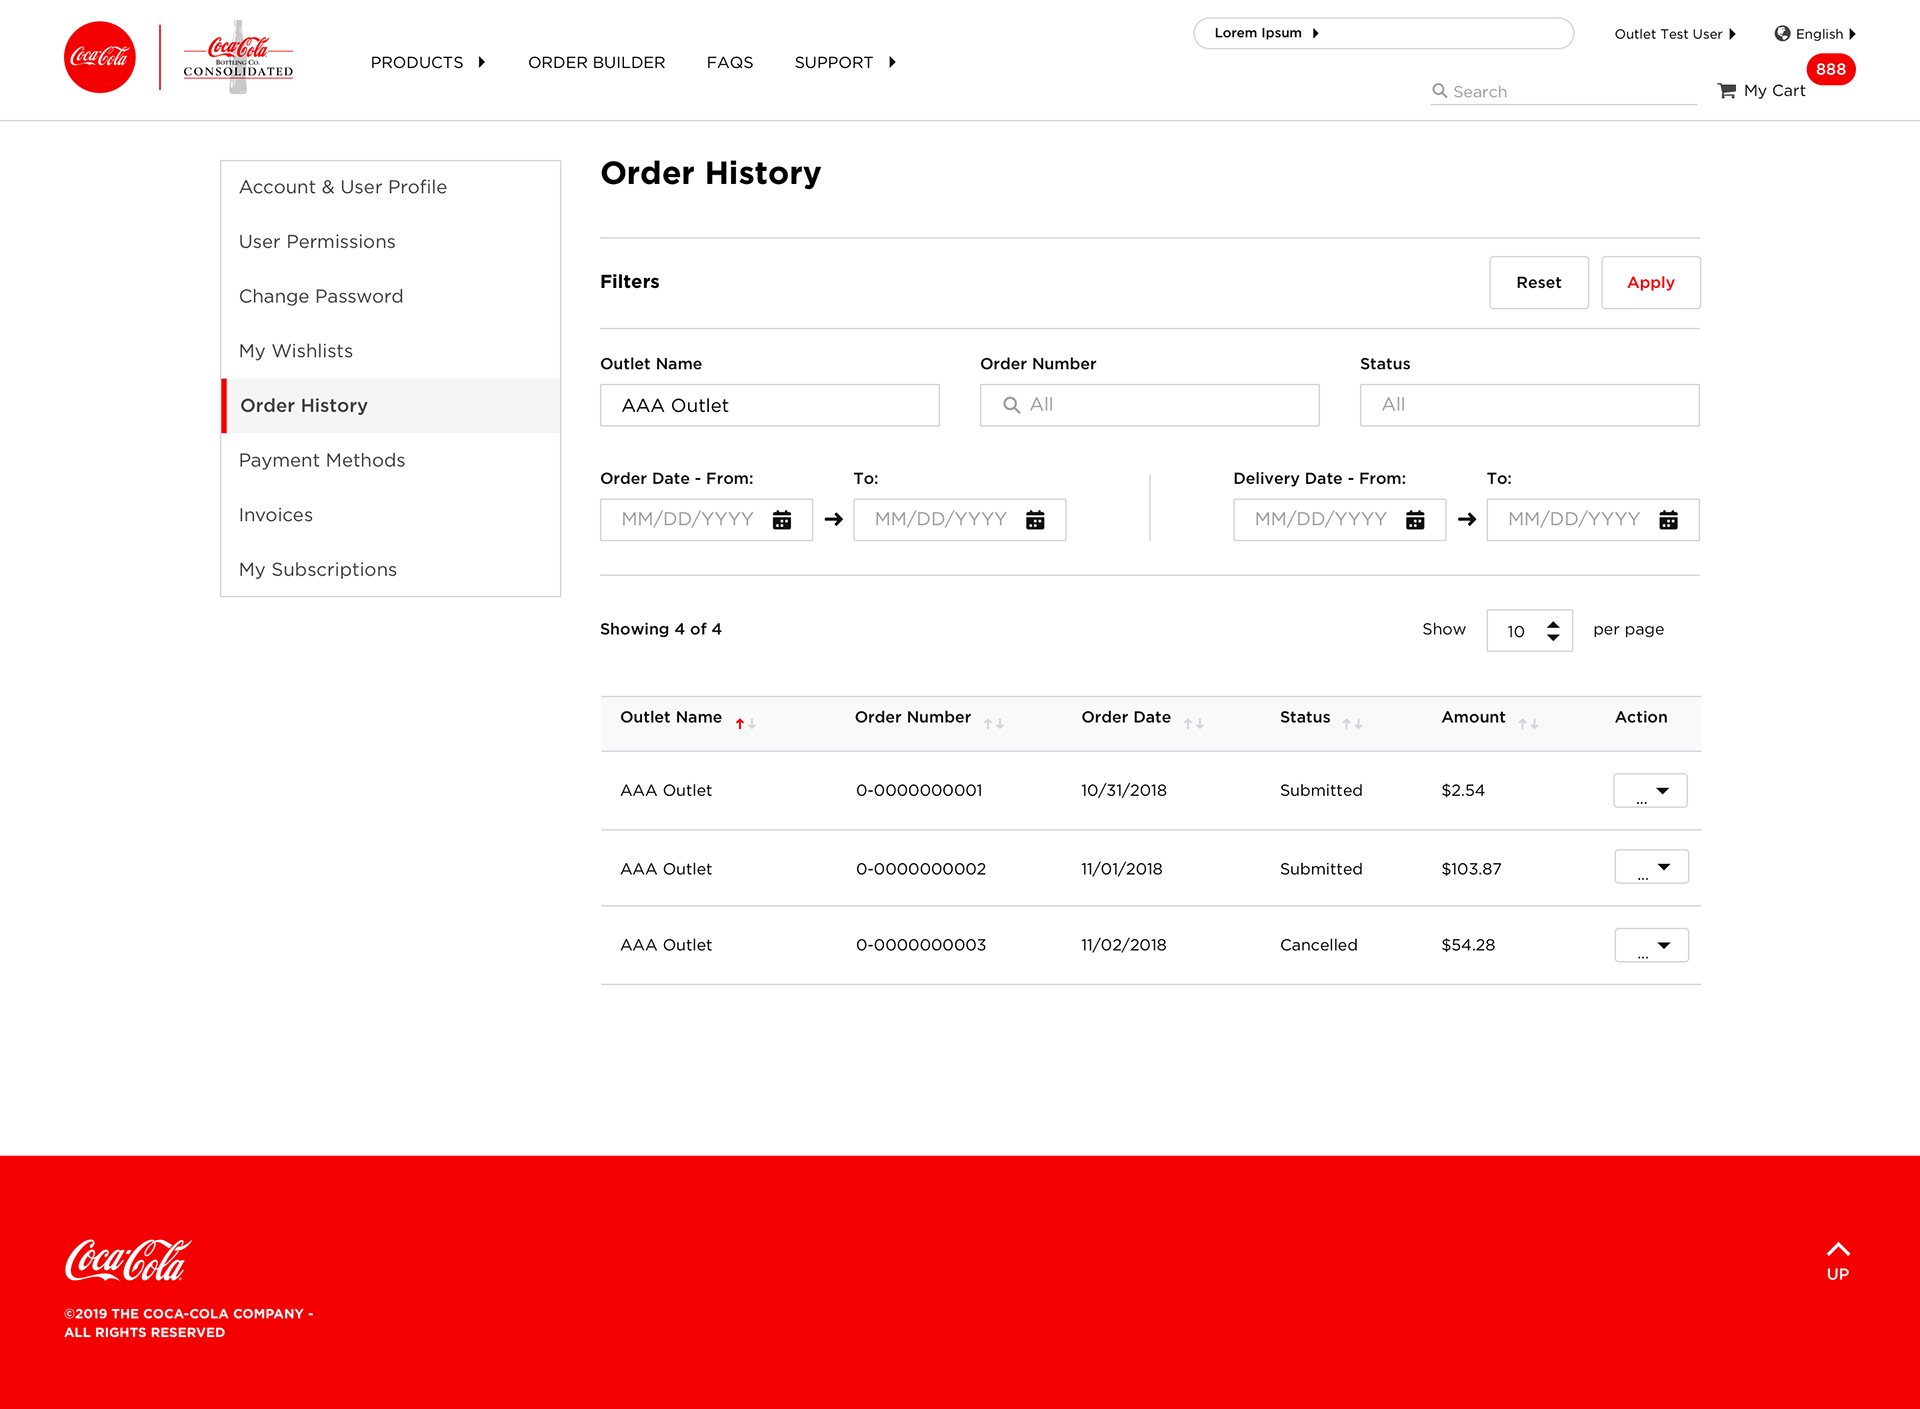1920x1409 pixels.
Task: Click Order Date From date field
Action: [x=706, y=520]
